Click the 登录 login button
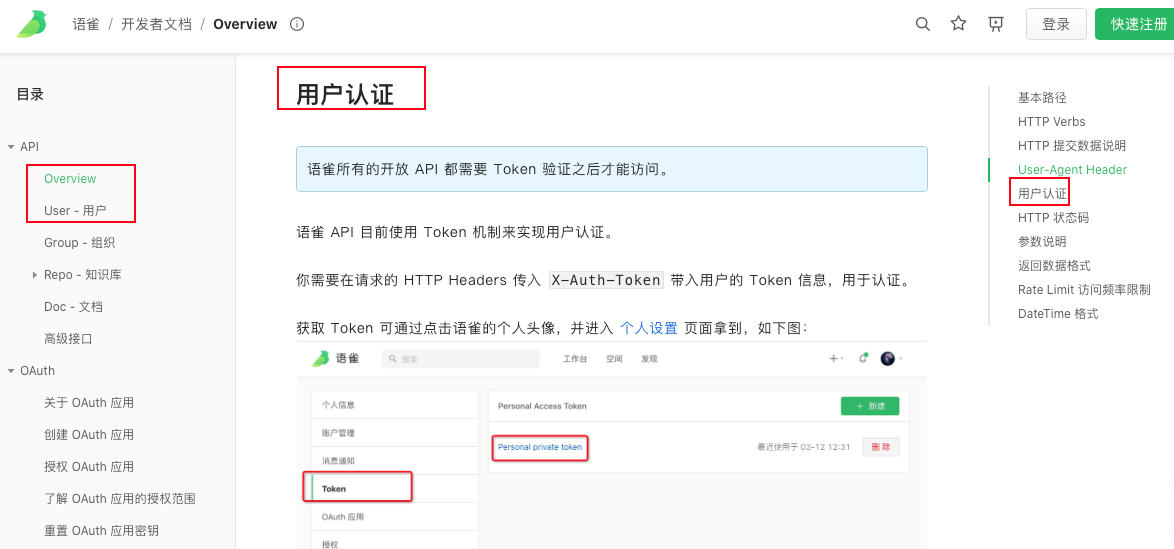The width and height of the screenshot is (1174, 549). (x=1056, y=24)
